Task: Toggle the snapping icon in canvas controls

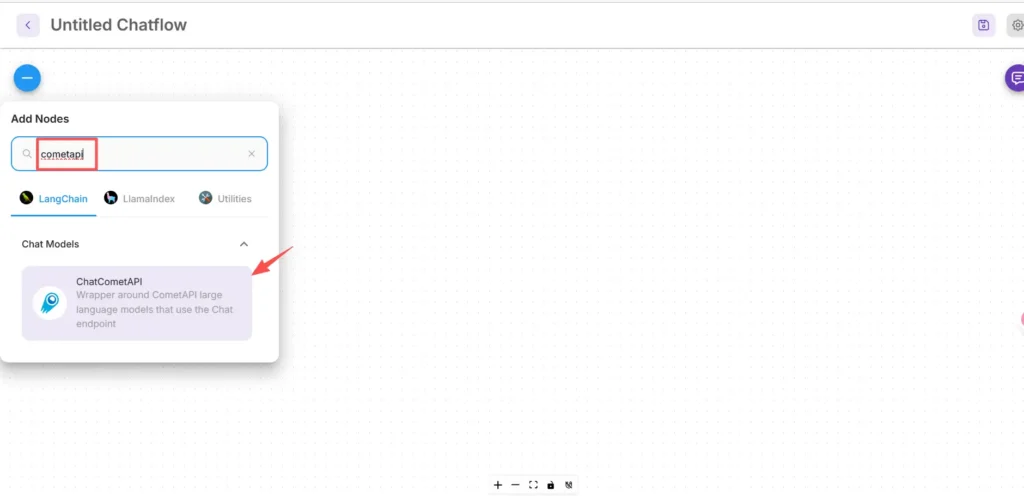Action: pos(568,485)
